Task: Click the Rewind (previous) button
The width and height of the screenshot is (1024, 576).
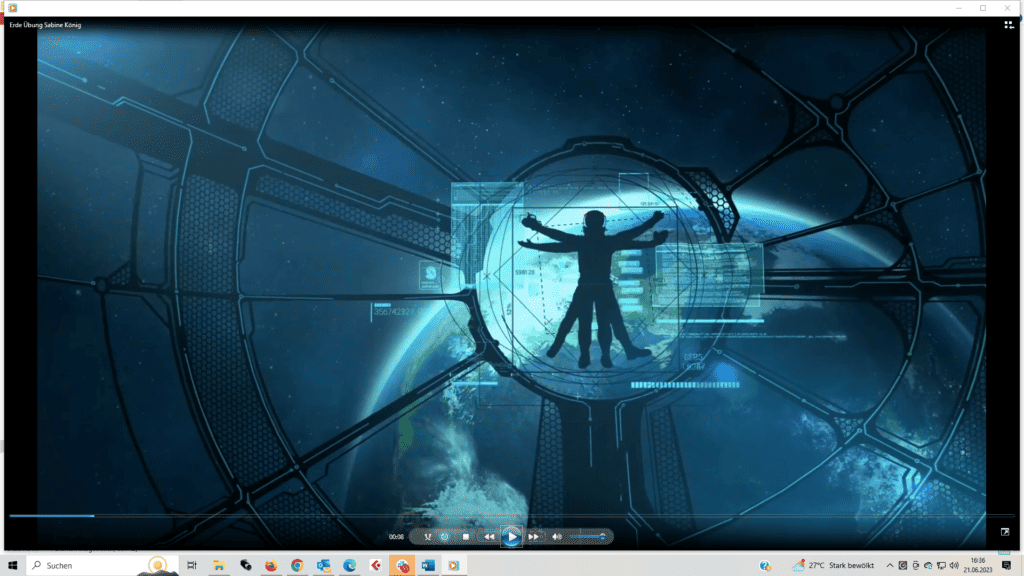Action: click(489, 537)
